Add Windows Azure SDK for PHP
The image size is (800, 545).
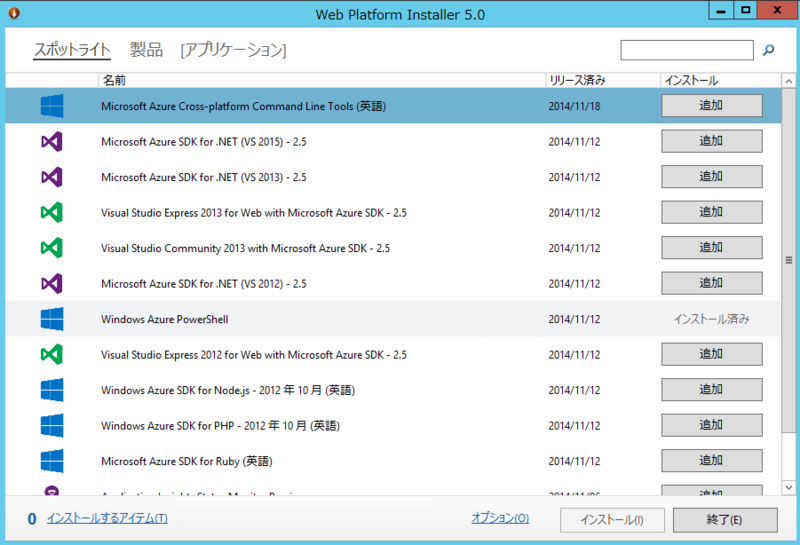[712, 425]
